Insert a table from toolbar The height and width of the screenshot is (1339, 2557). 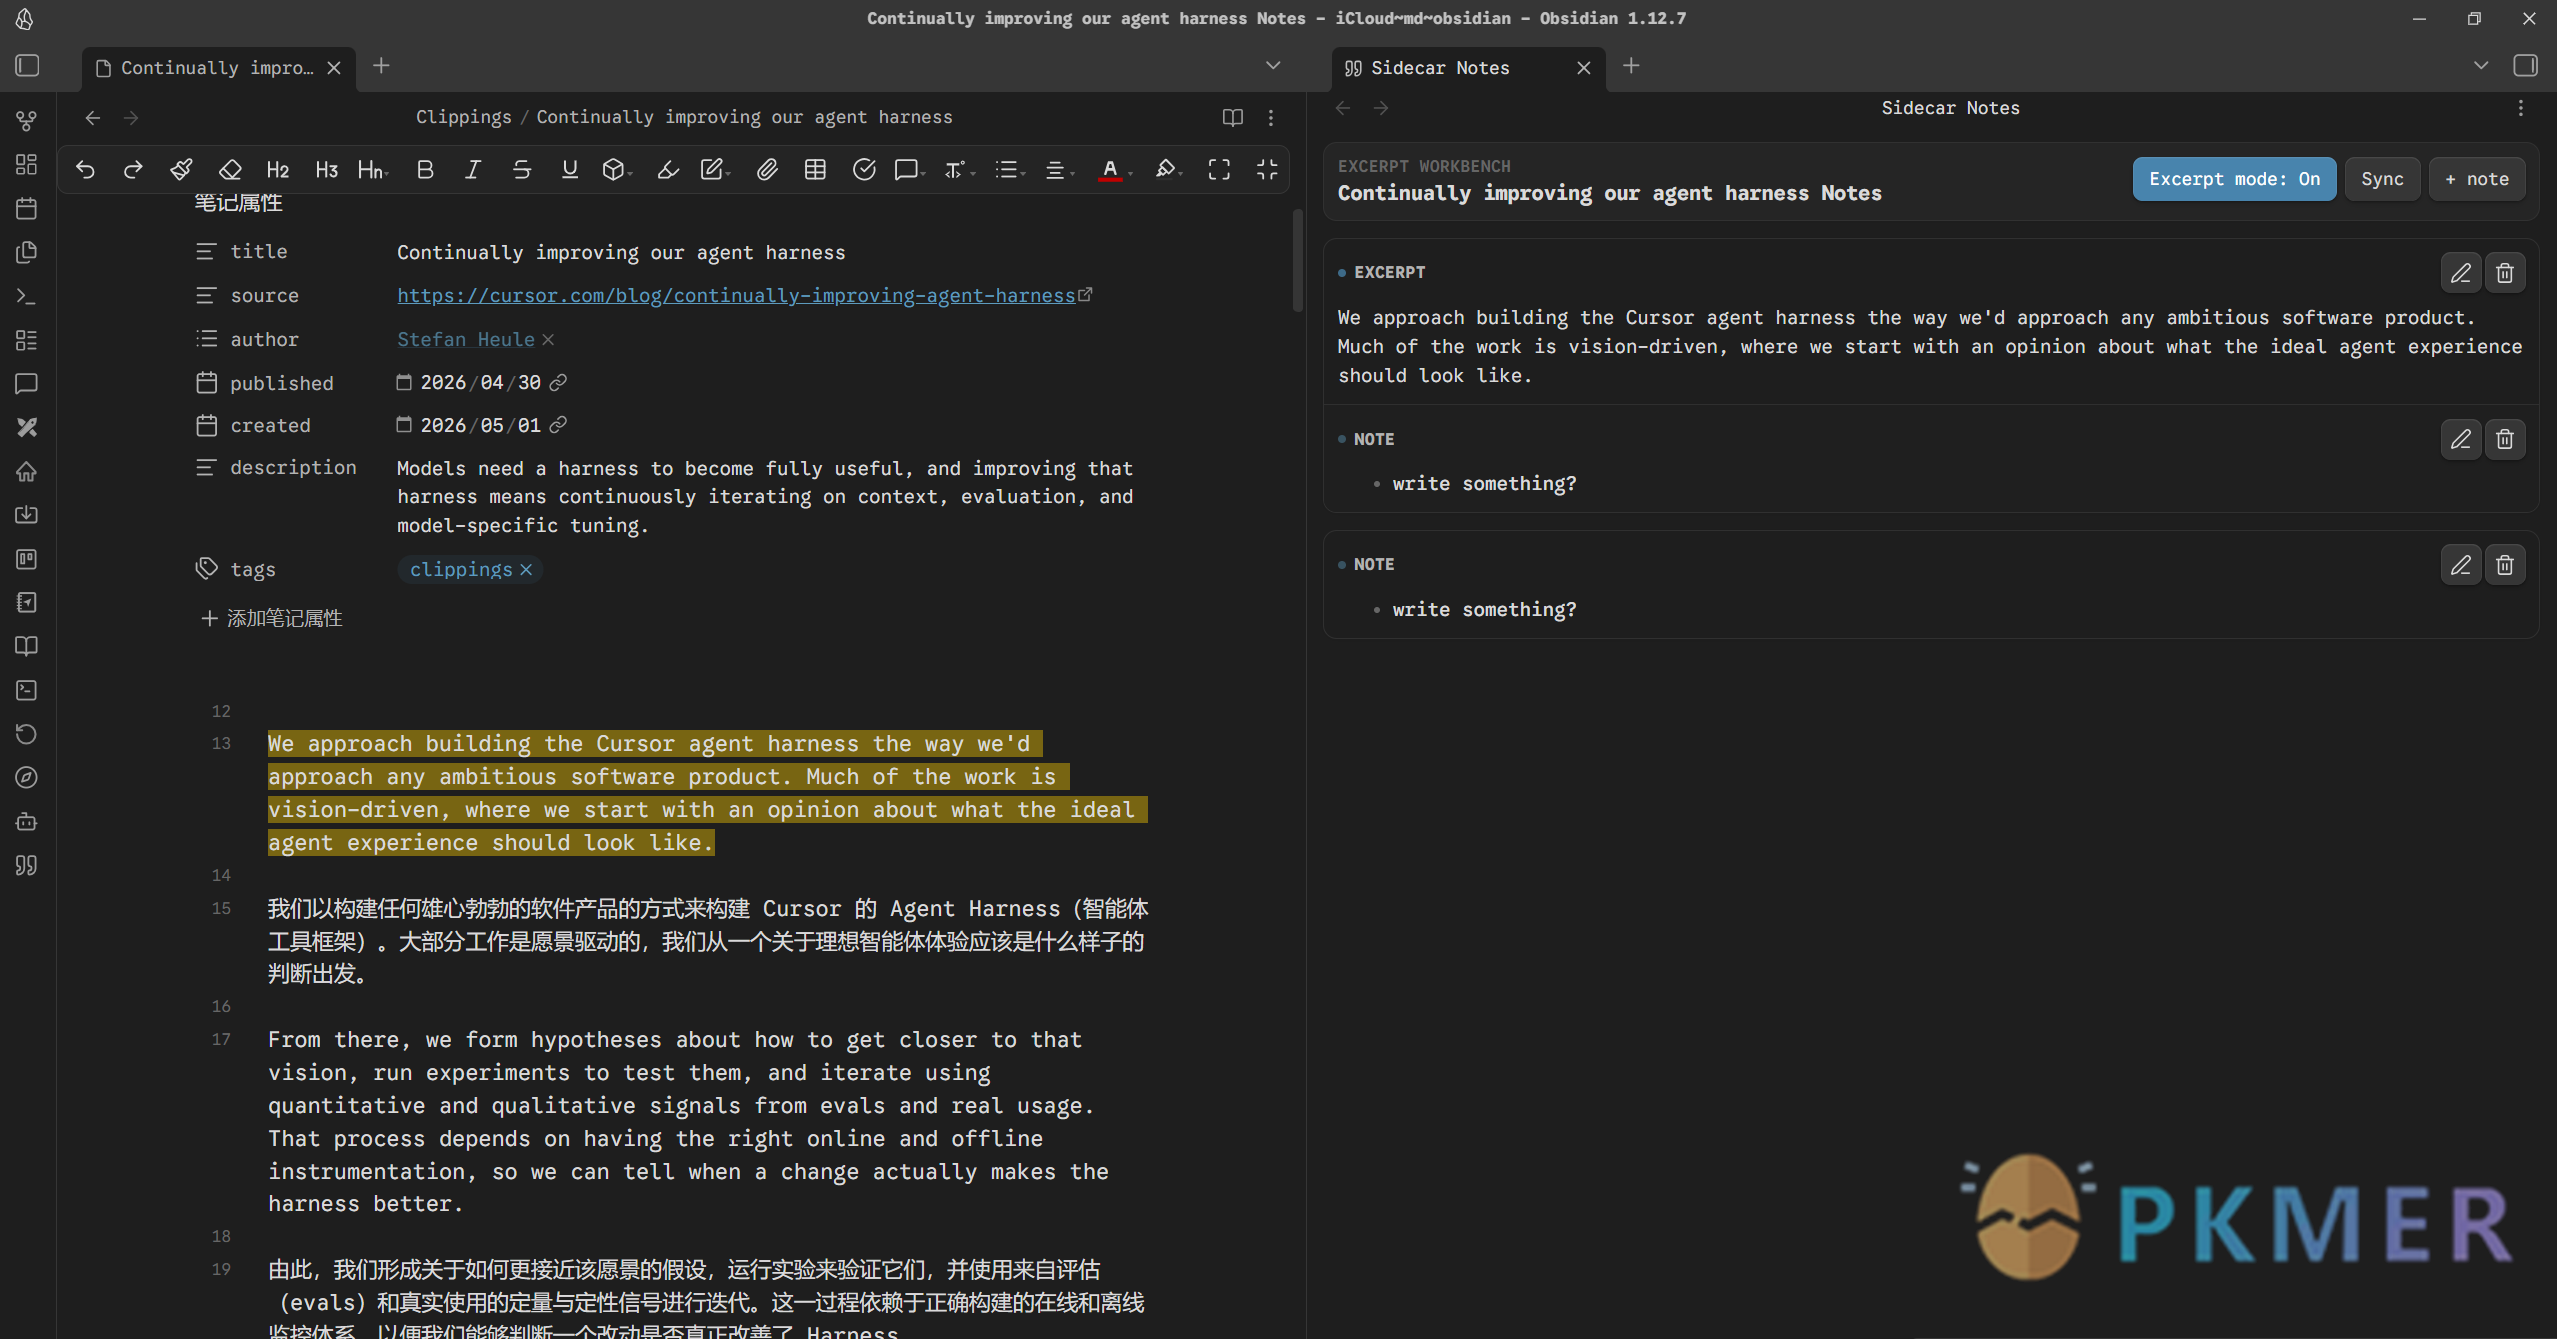815,170
